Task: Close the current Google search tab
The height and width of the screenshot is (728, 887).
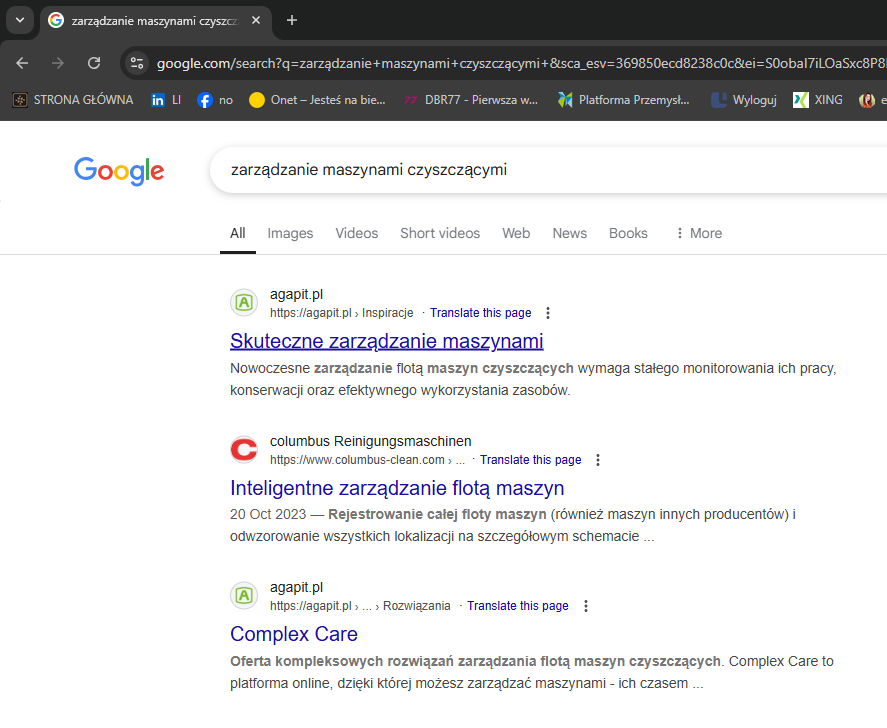Action: point(256,20)
